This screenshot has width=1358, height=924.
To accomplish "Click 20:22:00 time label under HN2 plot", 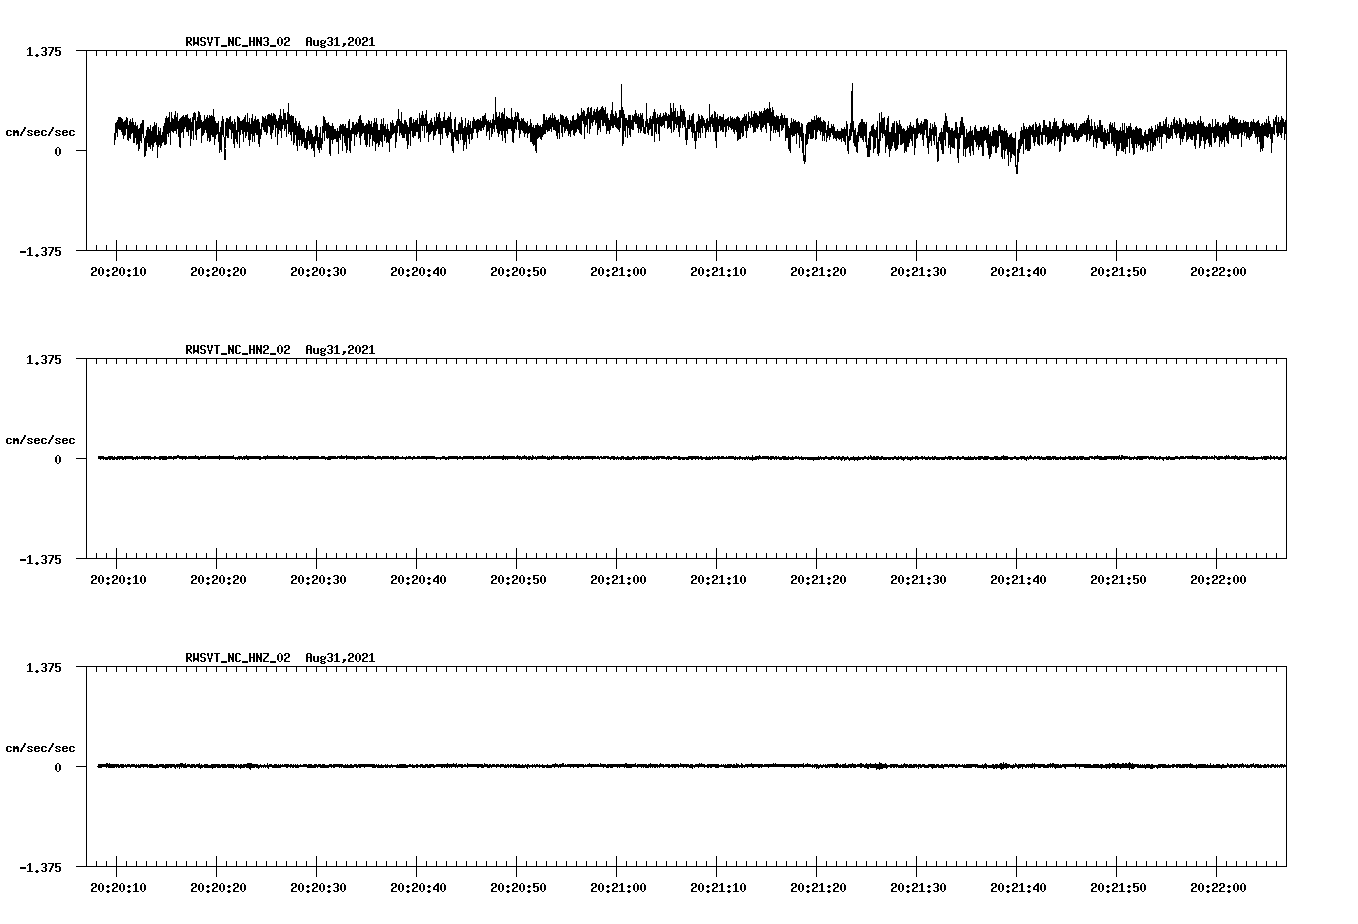I will point(1218,579).
